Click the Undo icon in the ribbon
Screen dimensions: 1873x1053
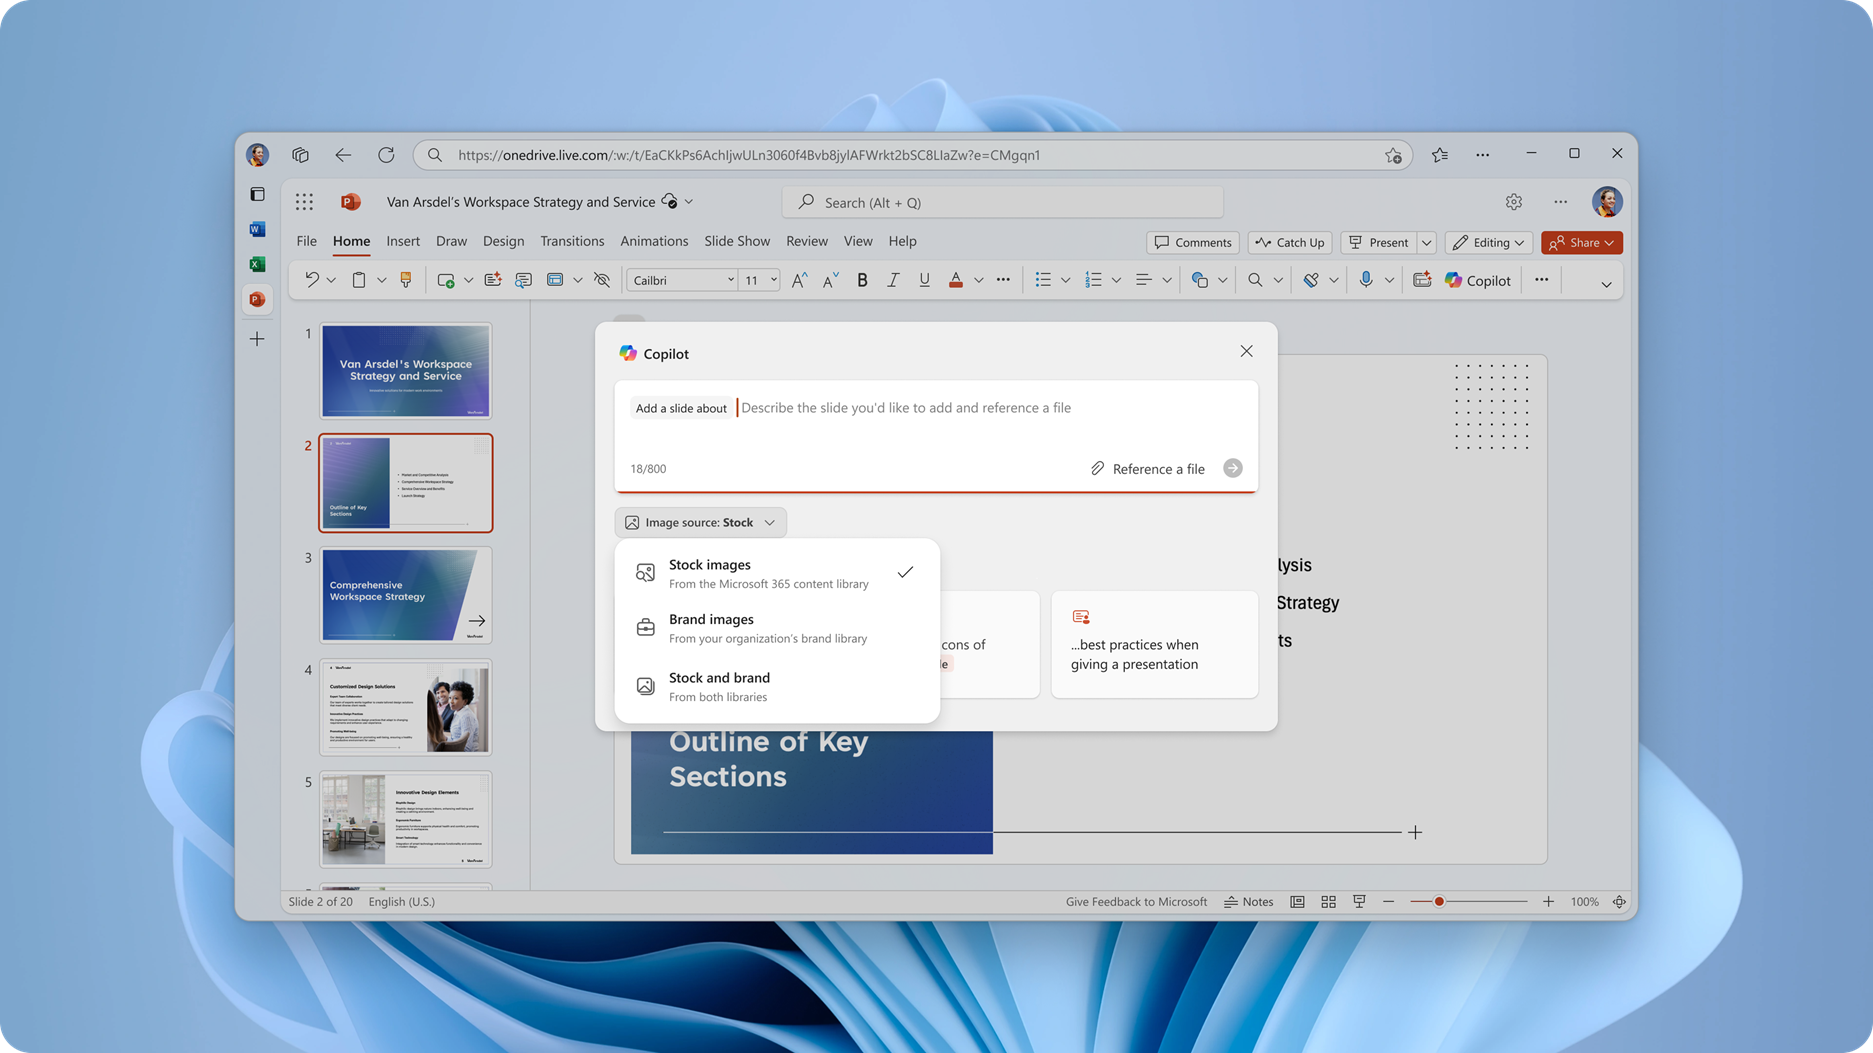click(x=312, y=281)
